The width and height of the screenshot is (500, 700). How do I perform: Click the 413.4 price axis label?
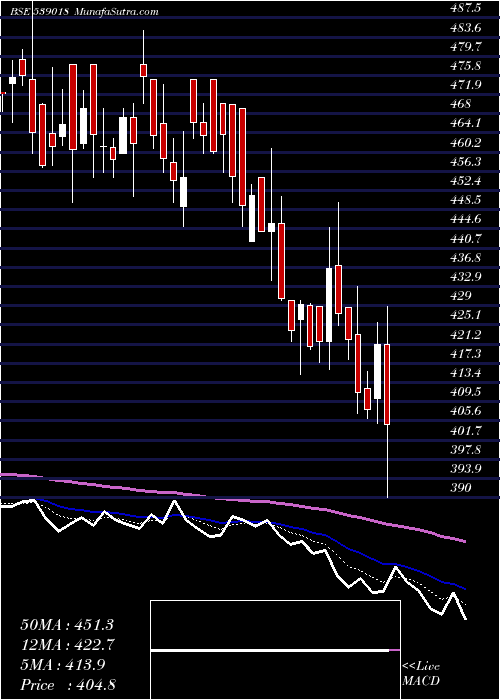[x=465, y=373]
